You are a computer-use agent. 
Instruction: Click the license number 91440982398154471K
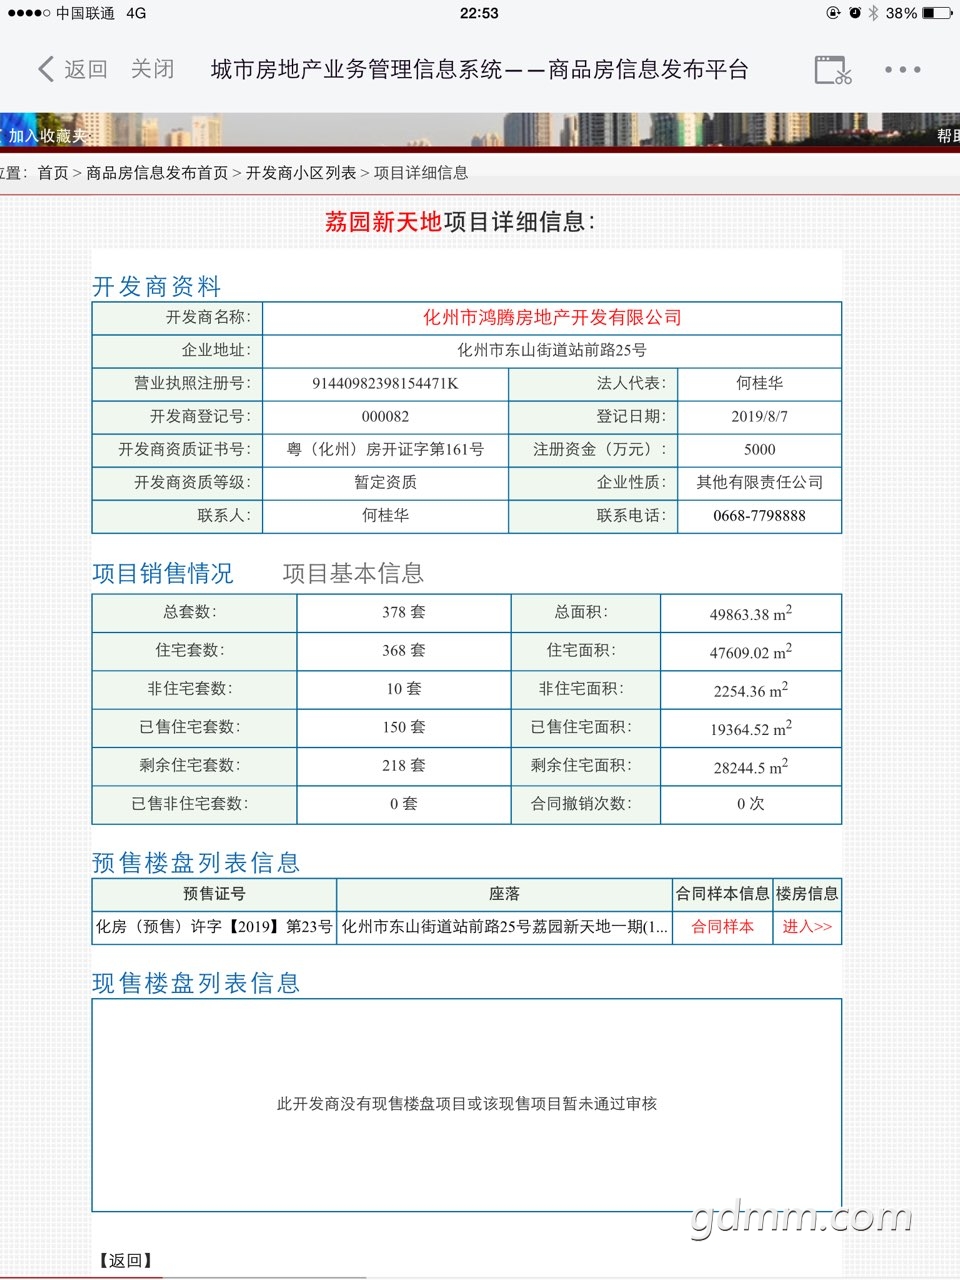[x=385, y=384]
